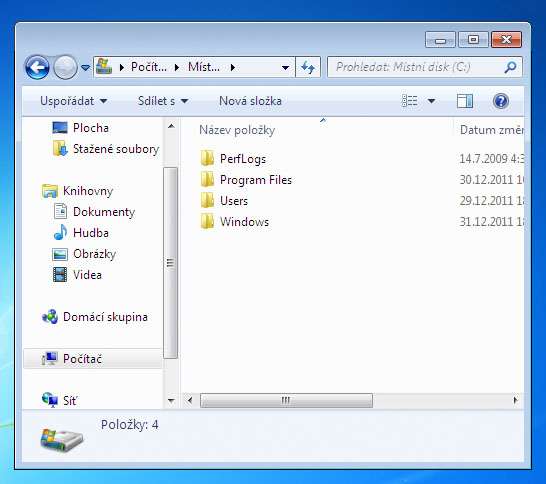Open address bar history dropdown

pos(285,68)
